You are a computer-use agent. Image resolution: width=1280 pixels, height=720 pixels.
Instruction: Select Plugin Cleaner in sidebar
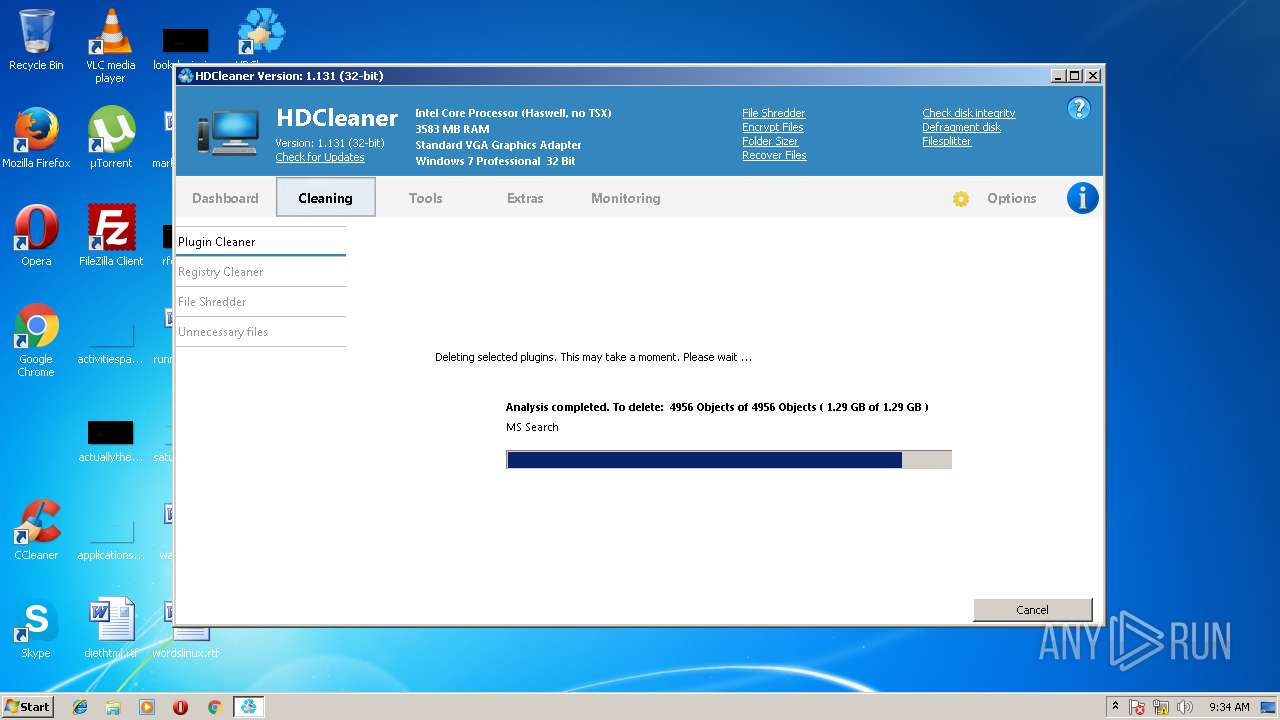click(261, 241)
